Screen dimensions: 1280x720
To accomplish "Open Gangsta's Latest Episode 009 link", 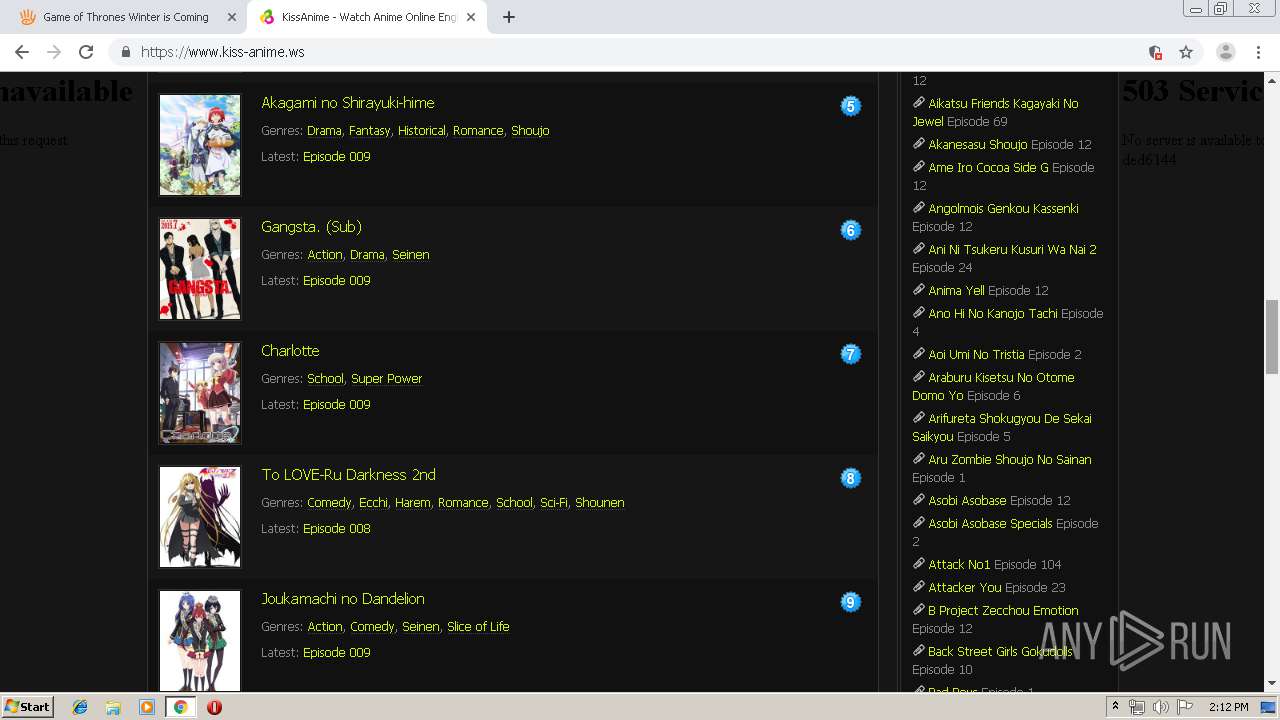I will click(337, 281).
